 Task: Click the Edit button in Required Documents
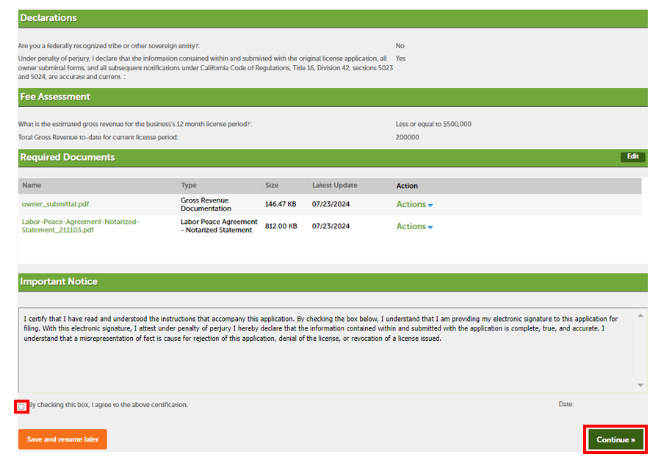pos(632,157)
